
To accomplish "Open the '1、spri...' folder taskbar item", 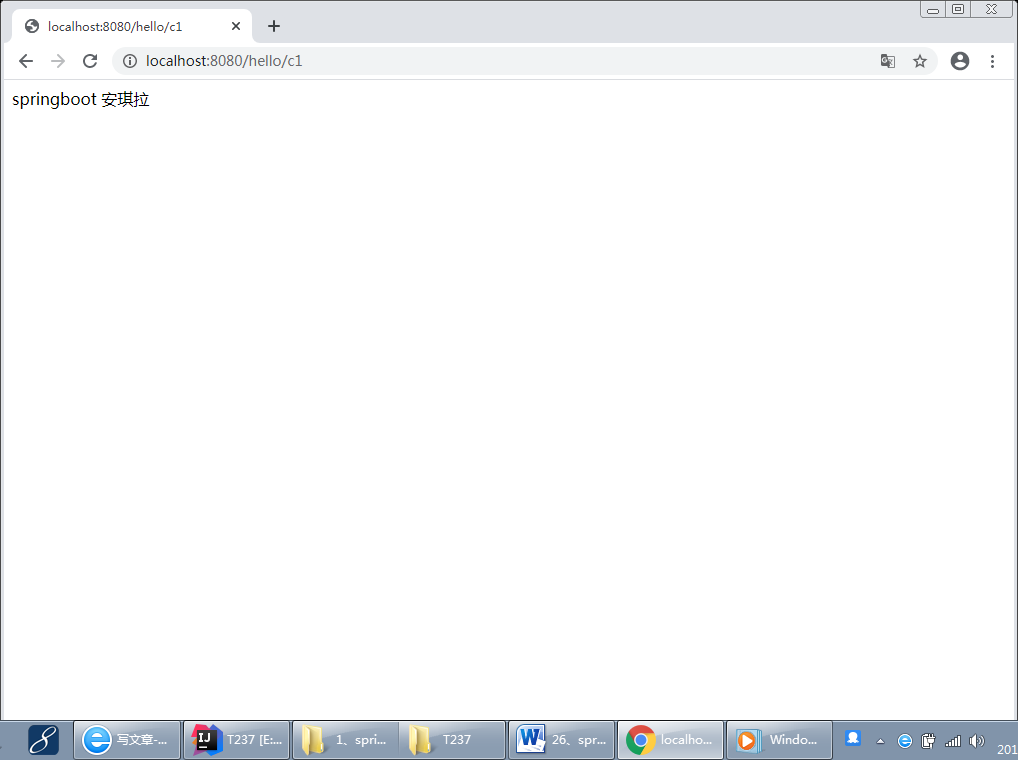I will pyautogui.click(x=345, y=740).
